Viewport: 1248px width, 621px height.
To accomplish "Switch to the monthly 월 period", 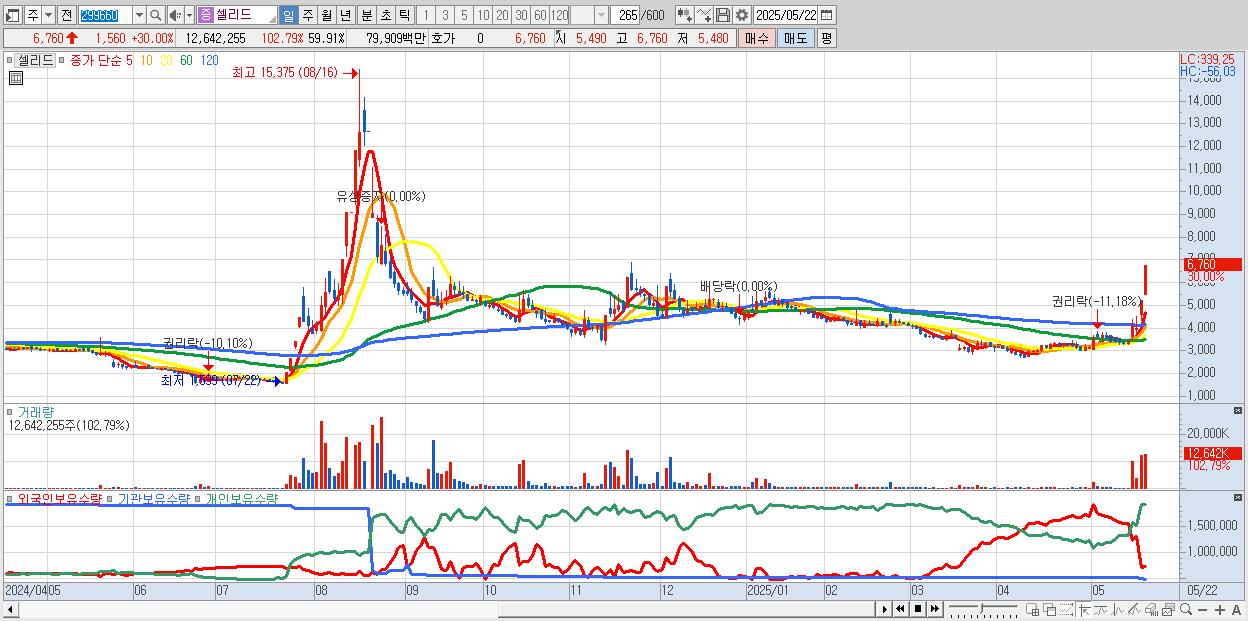I will (326, 15).
